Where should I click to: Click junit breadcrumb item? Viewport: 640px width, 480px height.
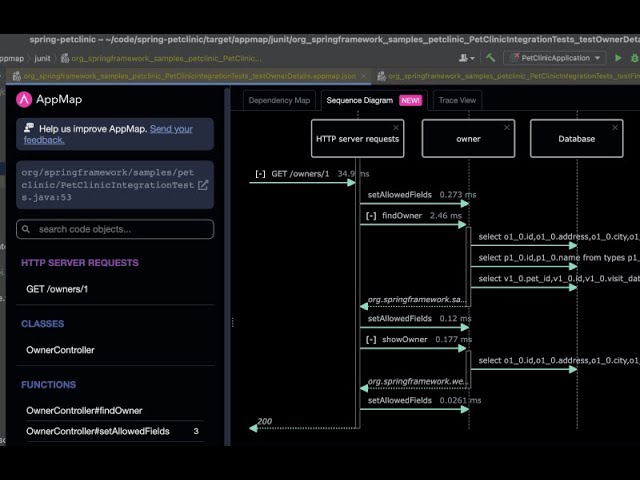[x=42, y=58]
